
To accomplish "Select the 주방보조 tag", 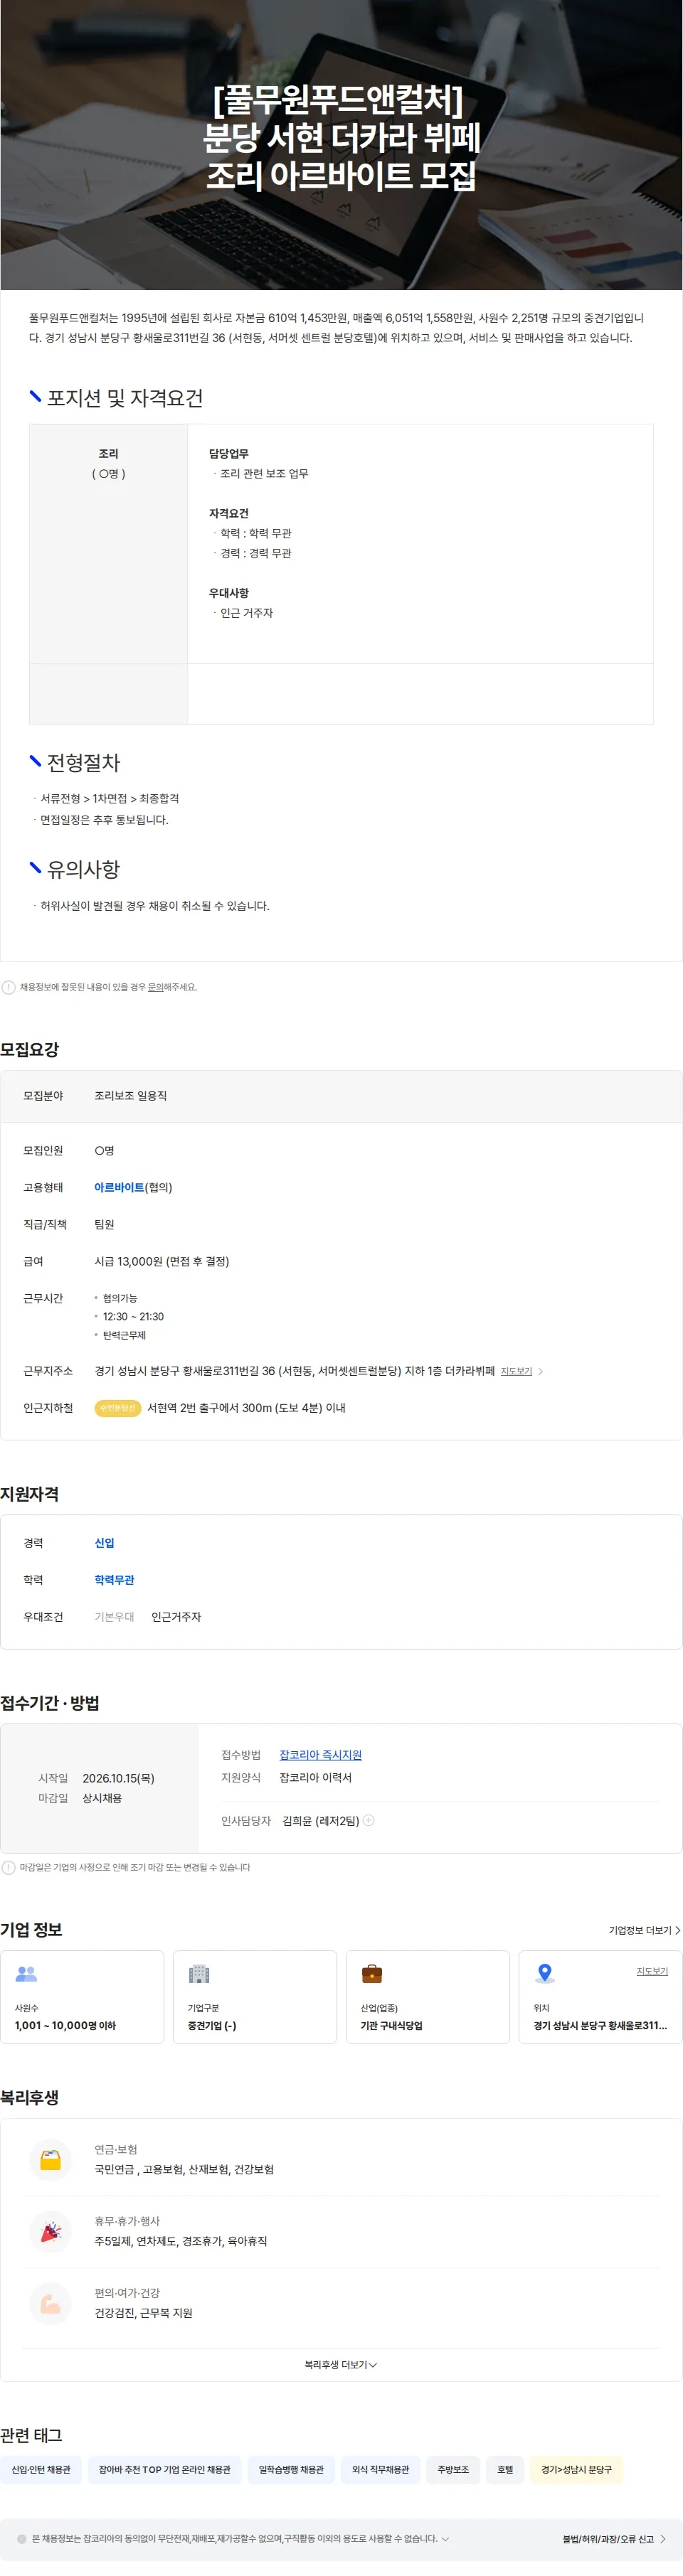I will click(x=453, y=2470).
